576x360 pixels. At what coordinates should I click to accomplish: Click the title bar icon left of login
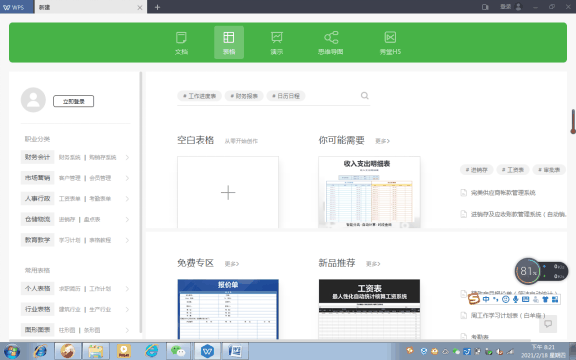485,7
